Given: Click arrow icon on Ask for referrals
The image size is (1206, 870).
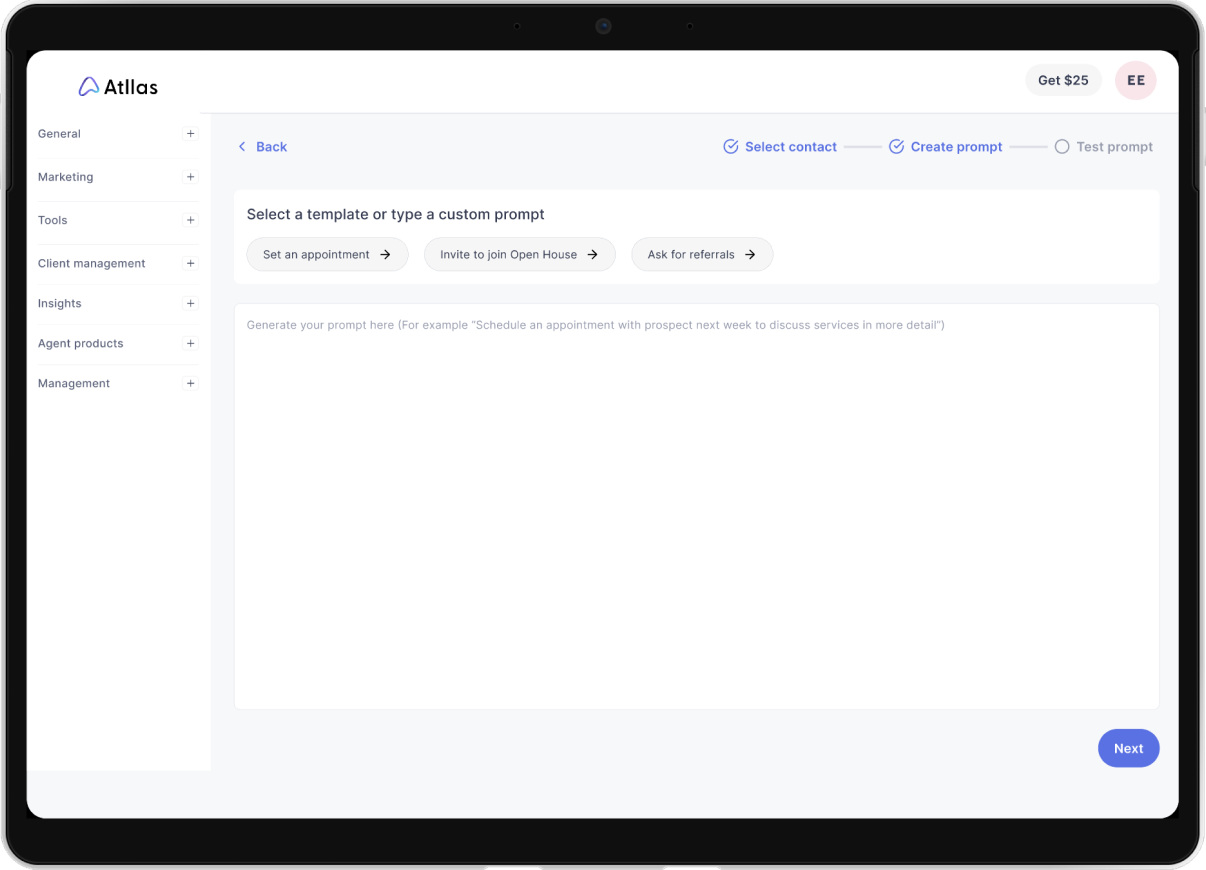Looking at the screenshot, I should 750,255.
